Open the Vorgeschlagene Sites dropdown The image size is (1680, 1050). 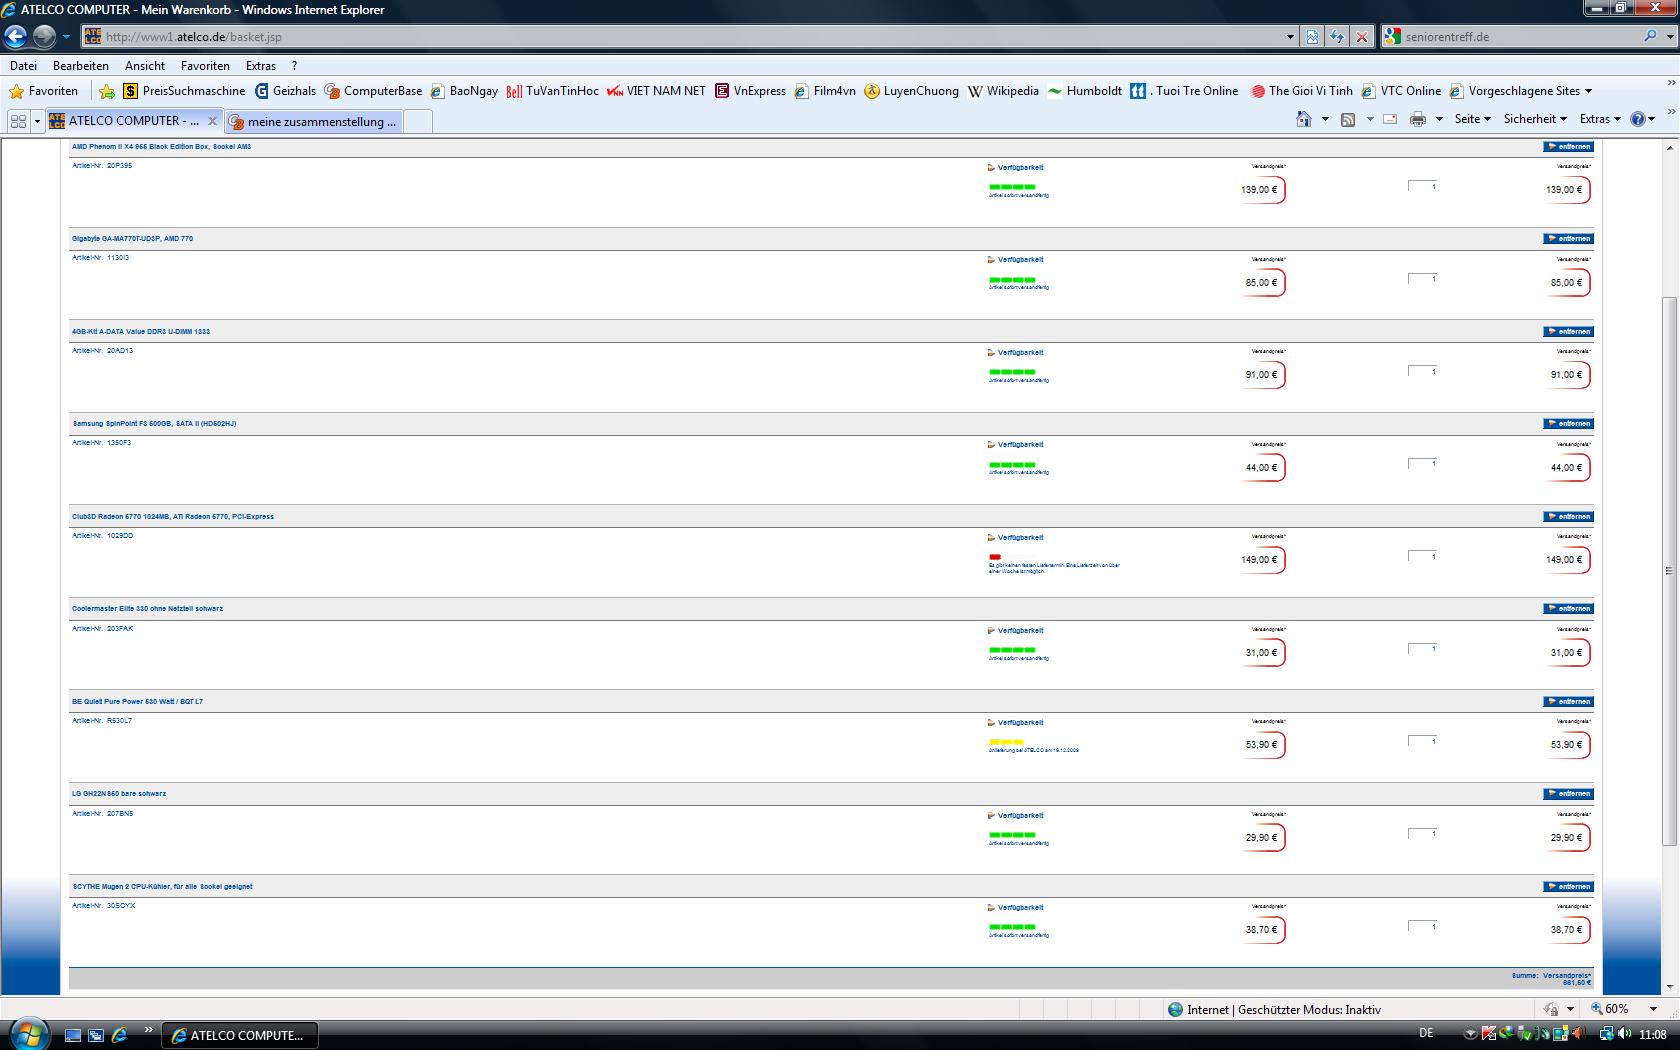click(x=1520, y=91)
